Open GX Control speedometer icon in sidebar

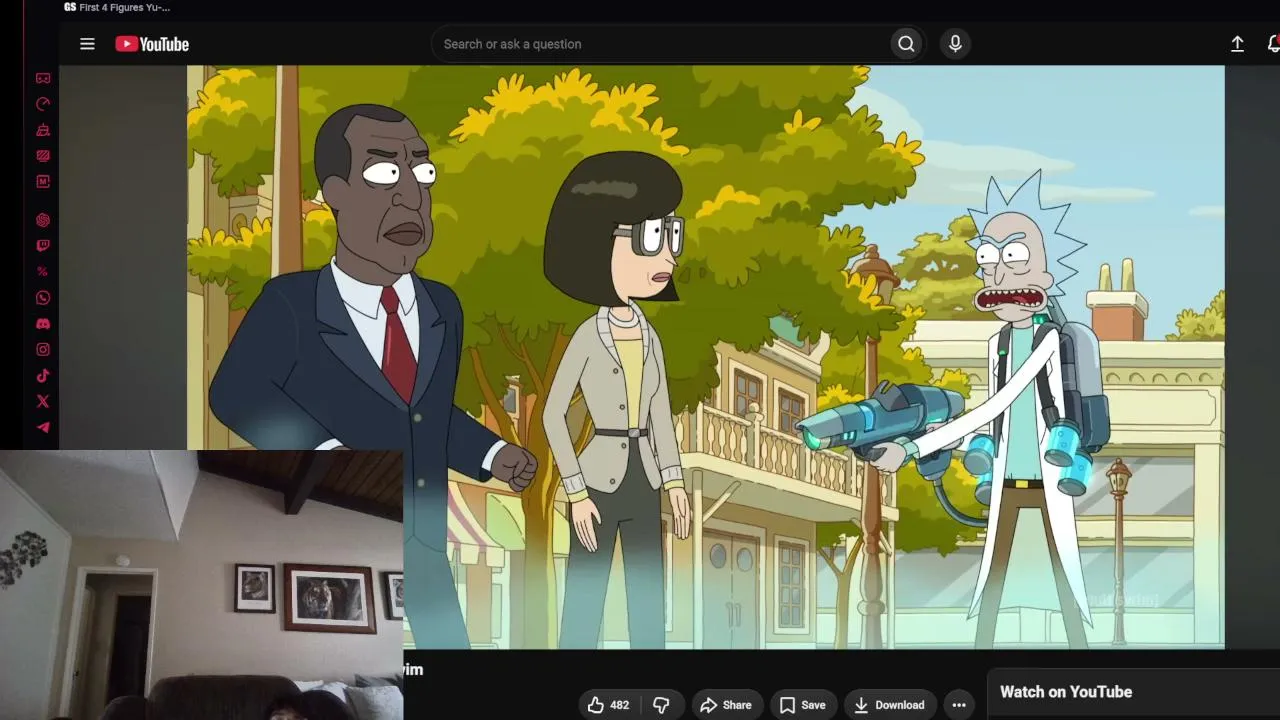coord(43,104)
